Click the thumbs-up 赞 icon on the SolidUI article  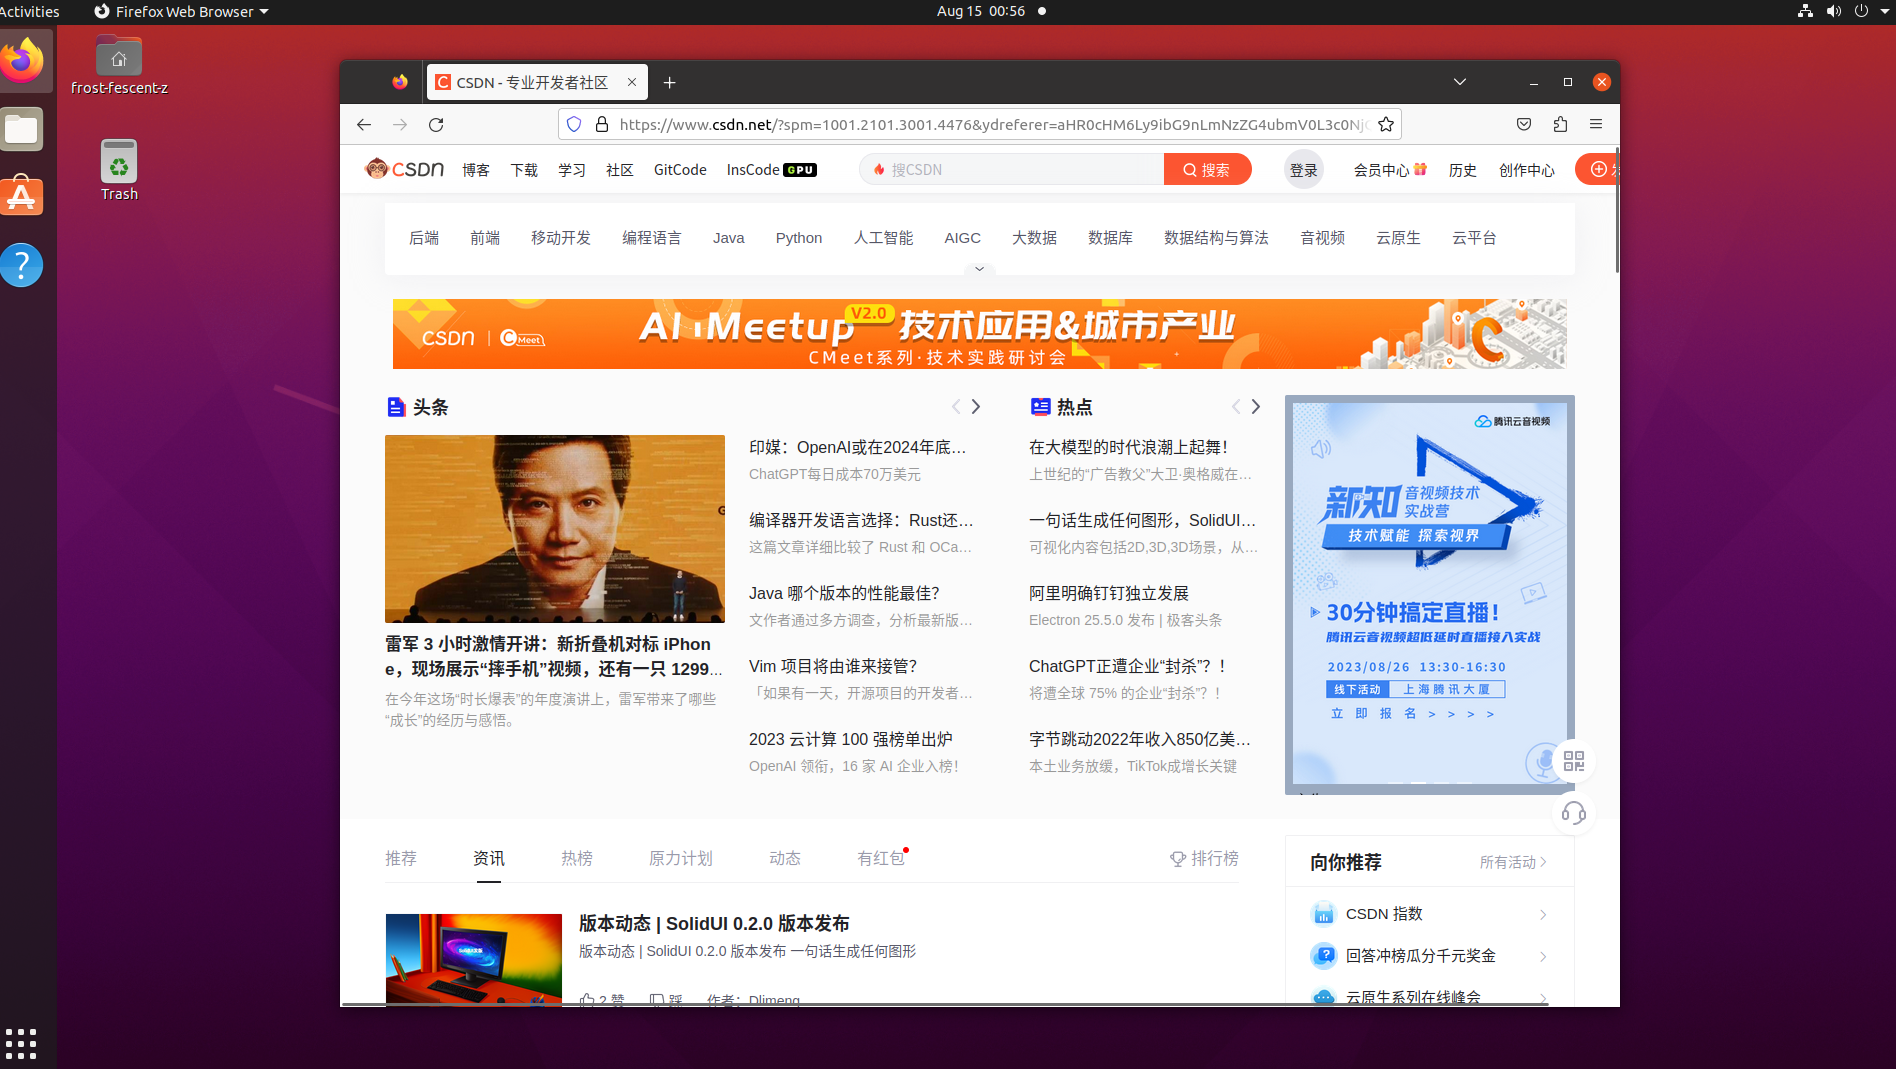pos(588,999)
